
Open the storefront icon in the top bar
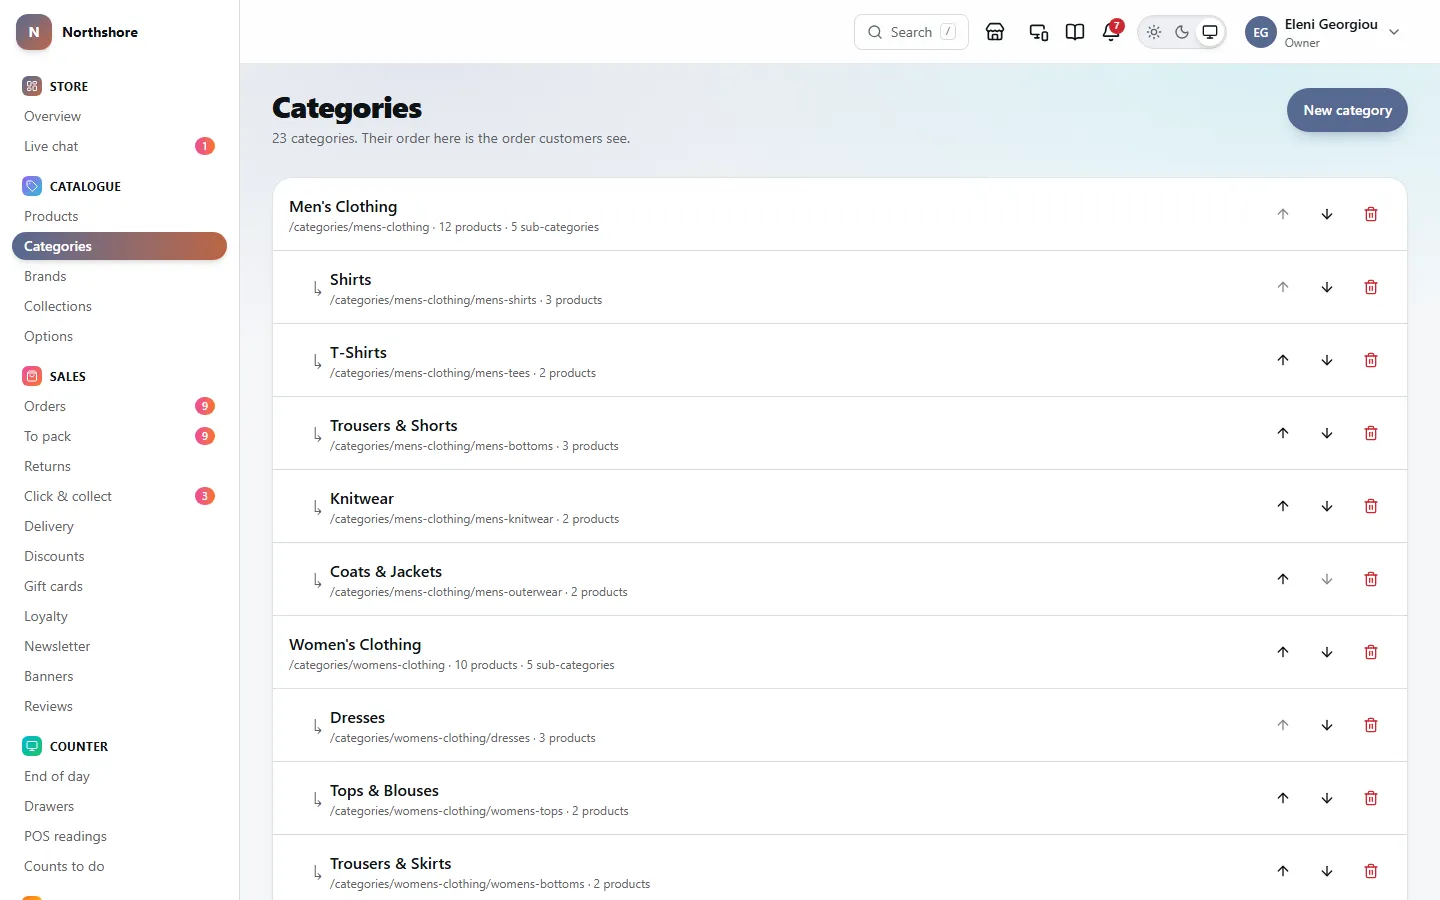(x=995, y=32)
